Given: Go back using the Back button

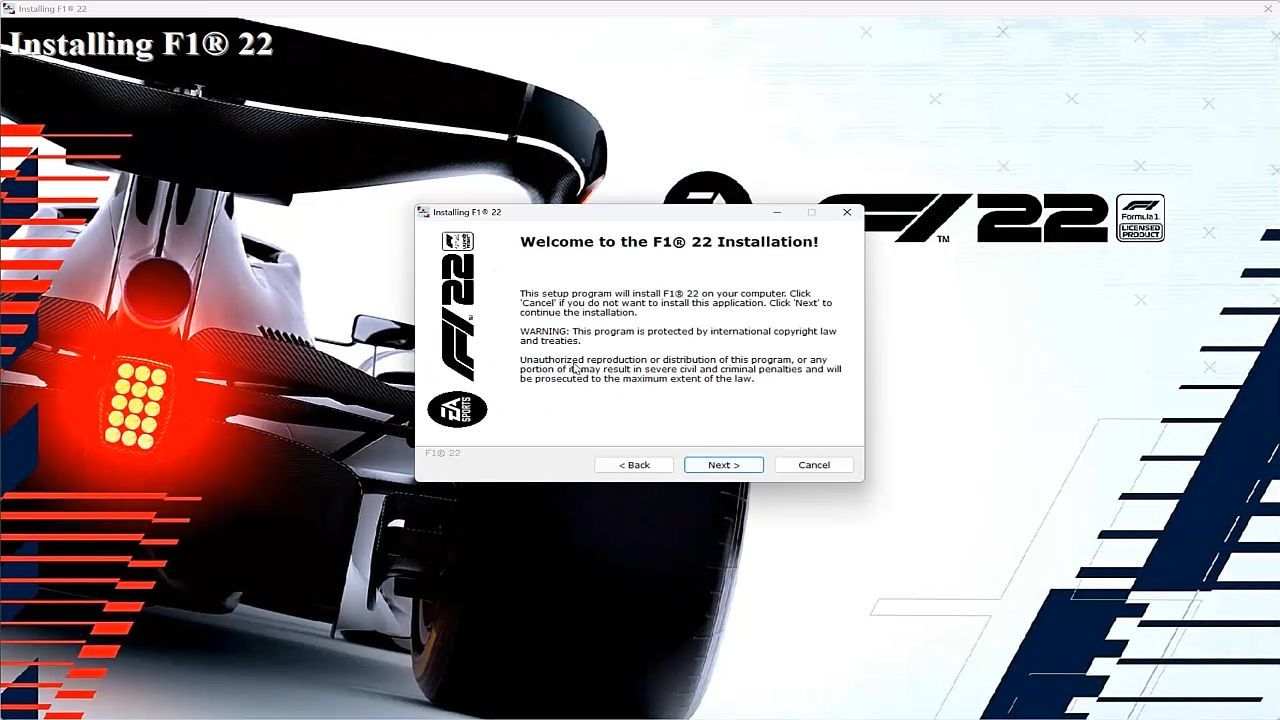Looking at the screenshot, I should (634, 465).
